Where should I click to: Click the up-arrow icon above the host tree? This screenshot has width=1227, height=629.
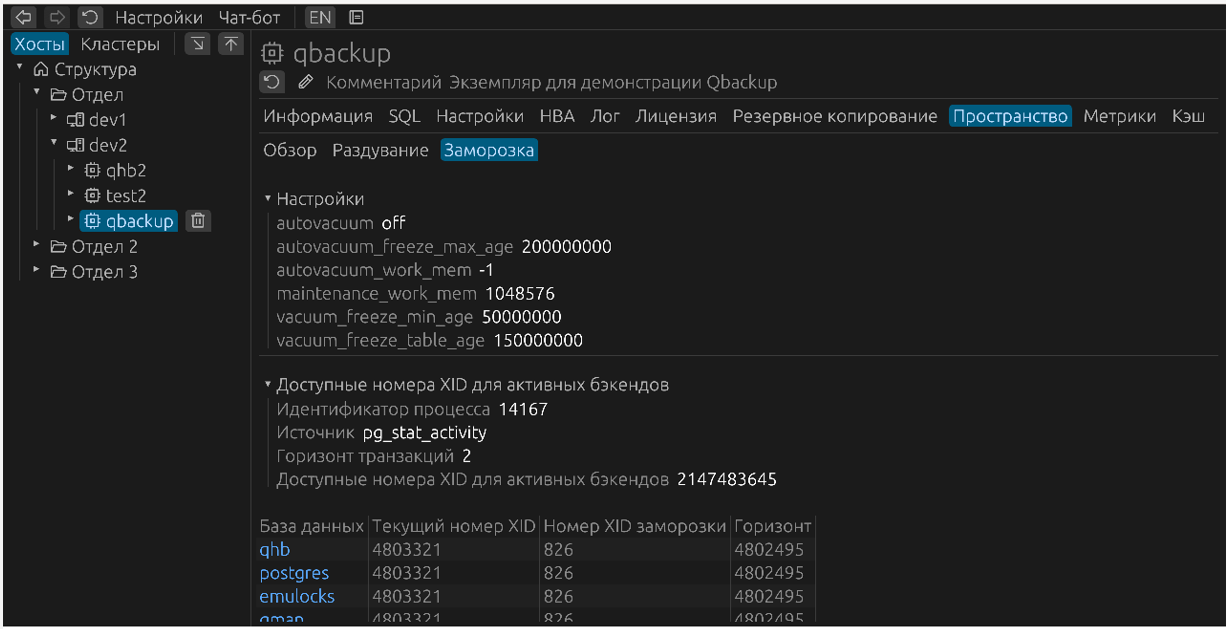point(230,44)
